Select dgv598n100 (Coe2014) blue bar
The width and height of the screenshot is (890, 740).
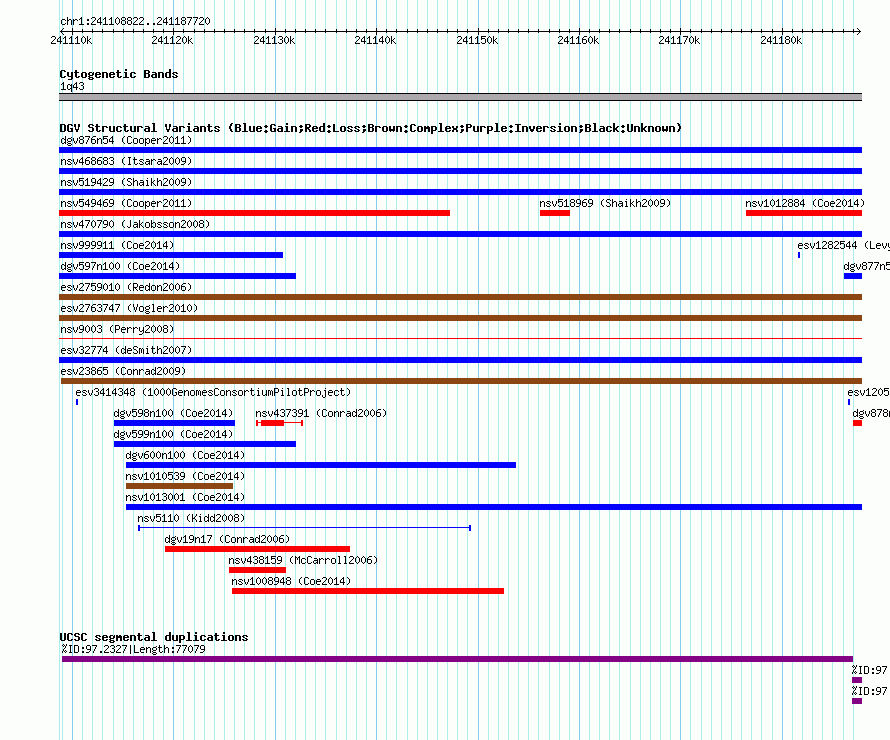[174, 423]
